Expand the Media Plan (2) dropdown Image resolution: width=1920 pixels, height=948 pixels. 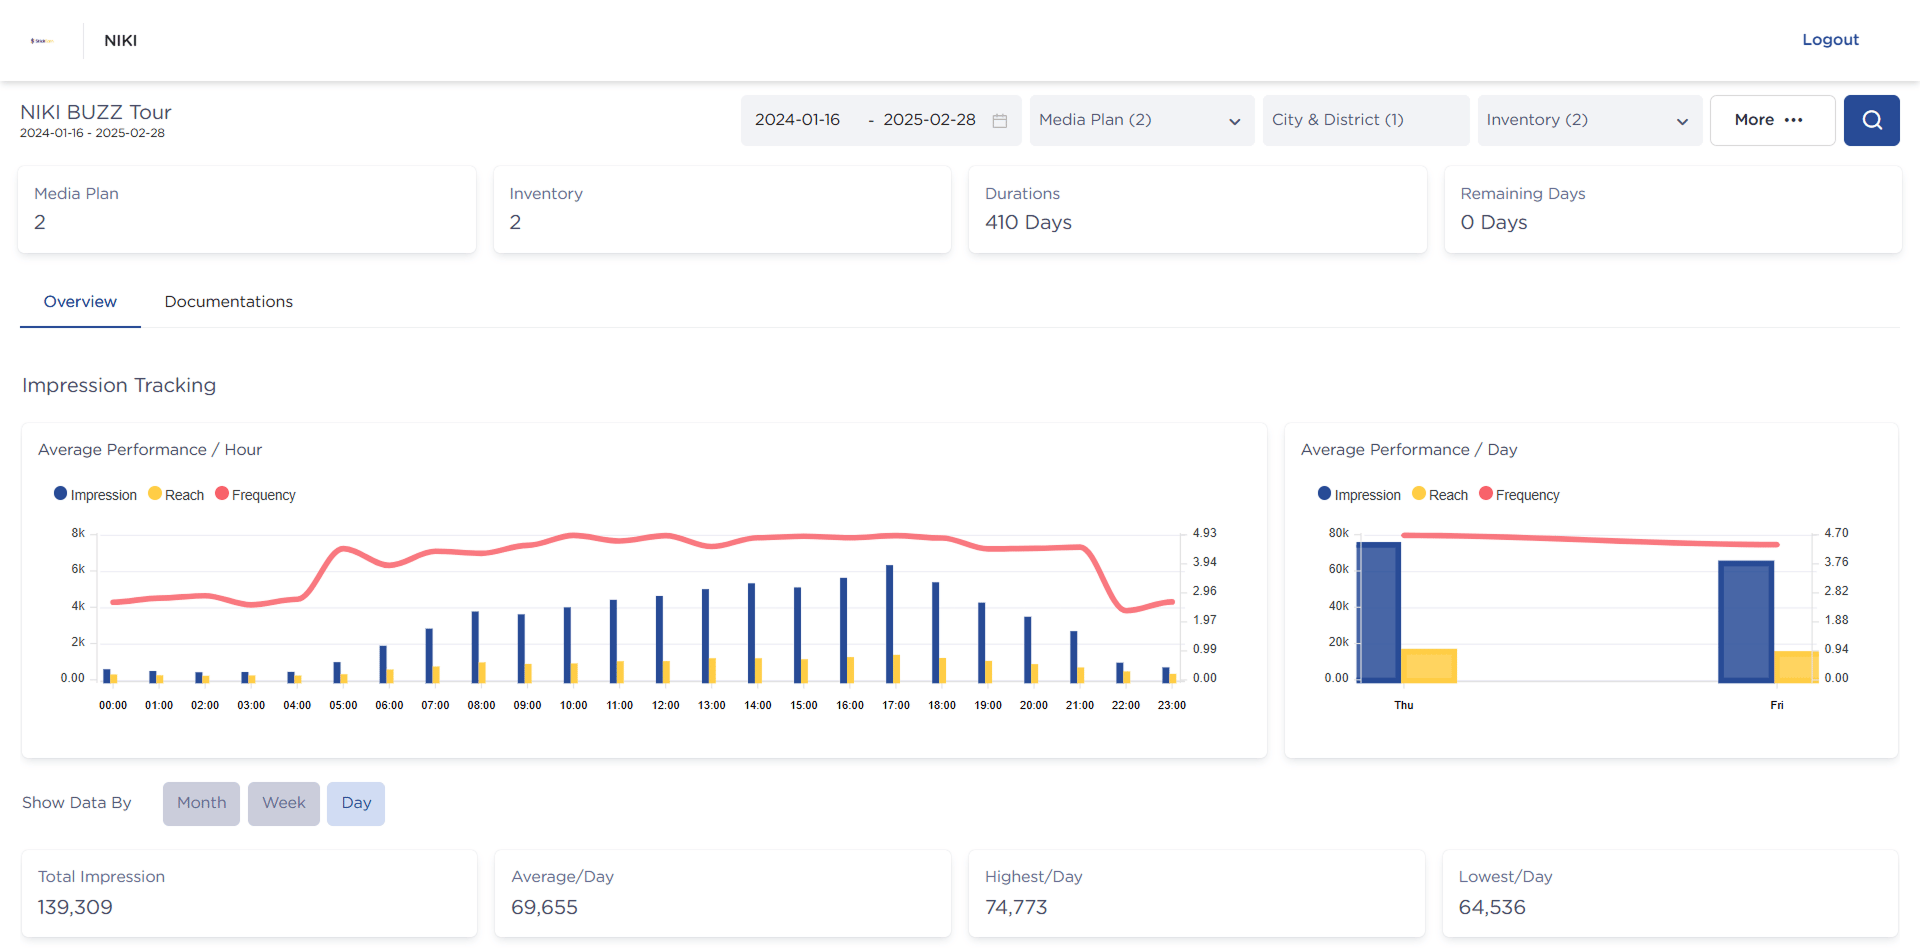coord(1142,120)
